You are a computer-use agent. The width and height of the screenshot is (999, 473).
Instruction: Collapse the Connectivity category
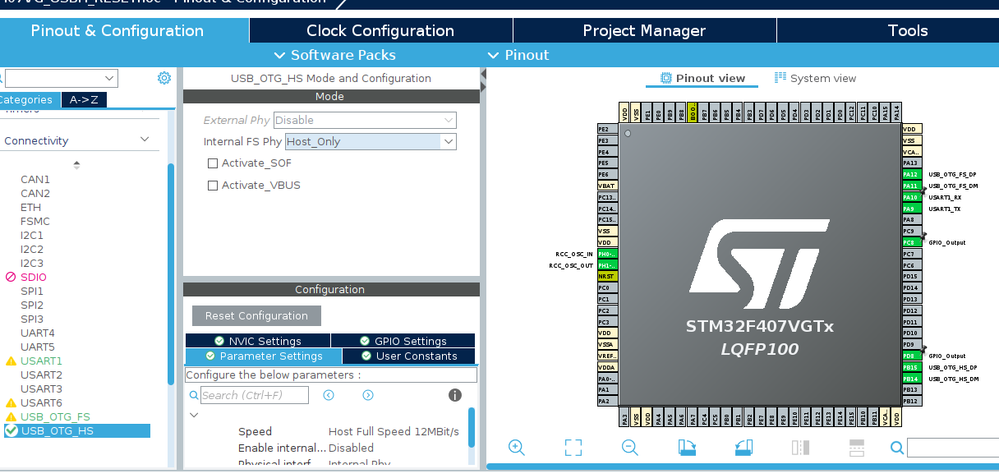point(145,140)
